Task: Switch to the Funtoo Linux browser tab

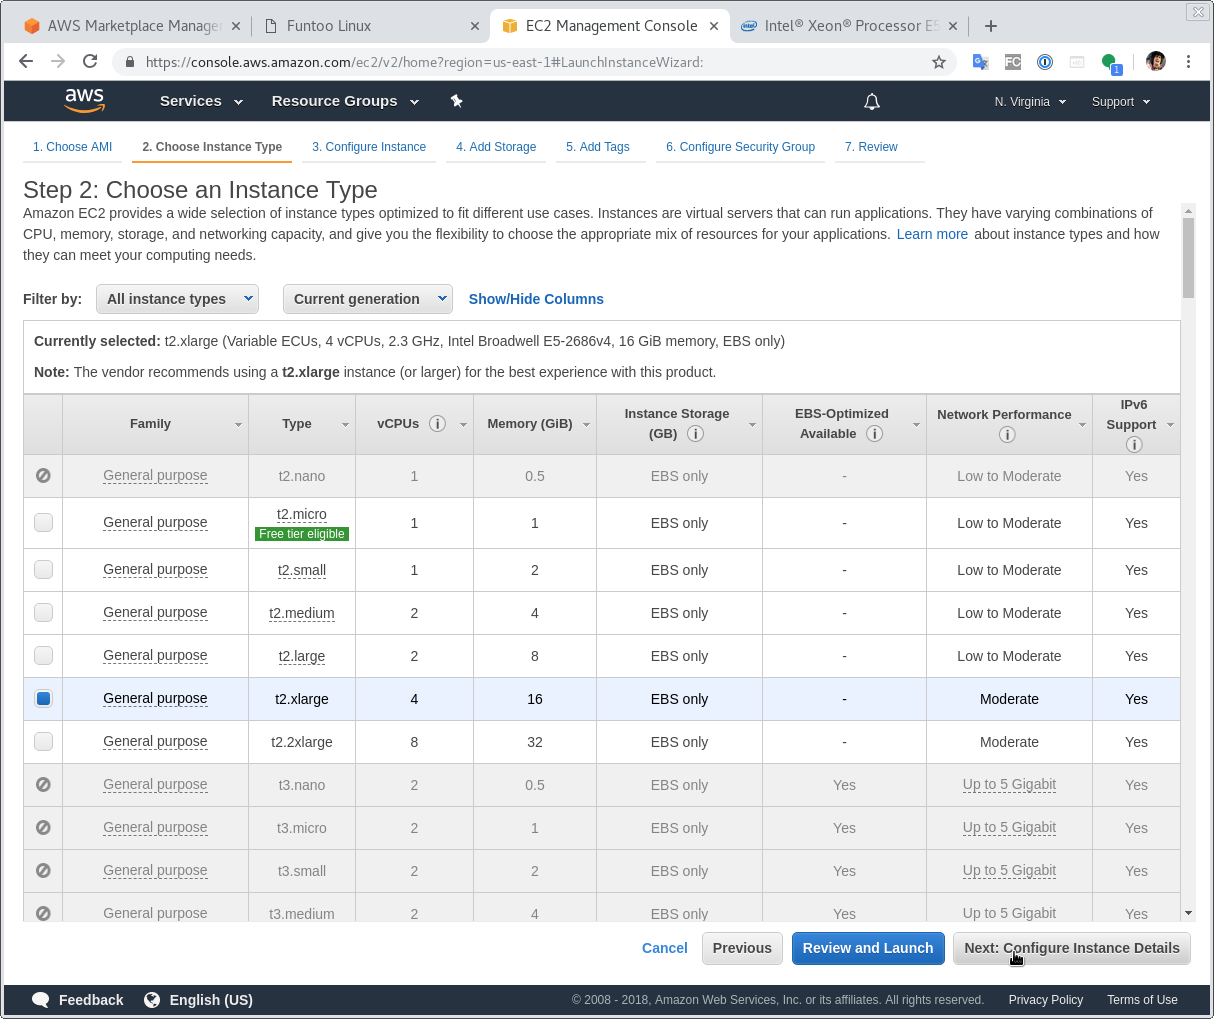Action: 368,26
